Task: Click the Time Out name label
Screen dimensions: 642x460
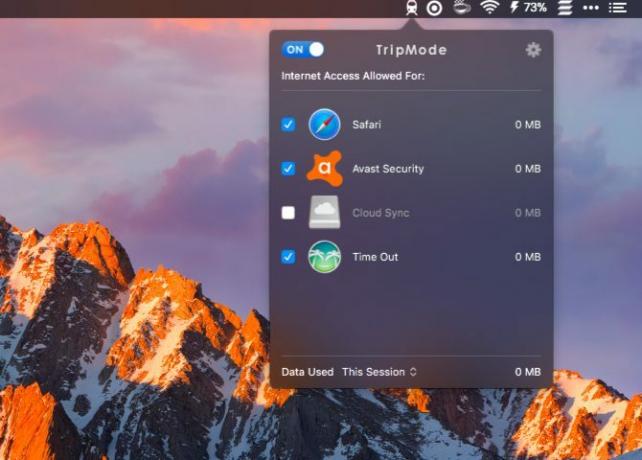Action: [375, 257]
